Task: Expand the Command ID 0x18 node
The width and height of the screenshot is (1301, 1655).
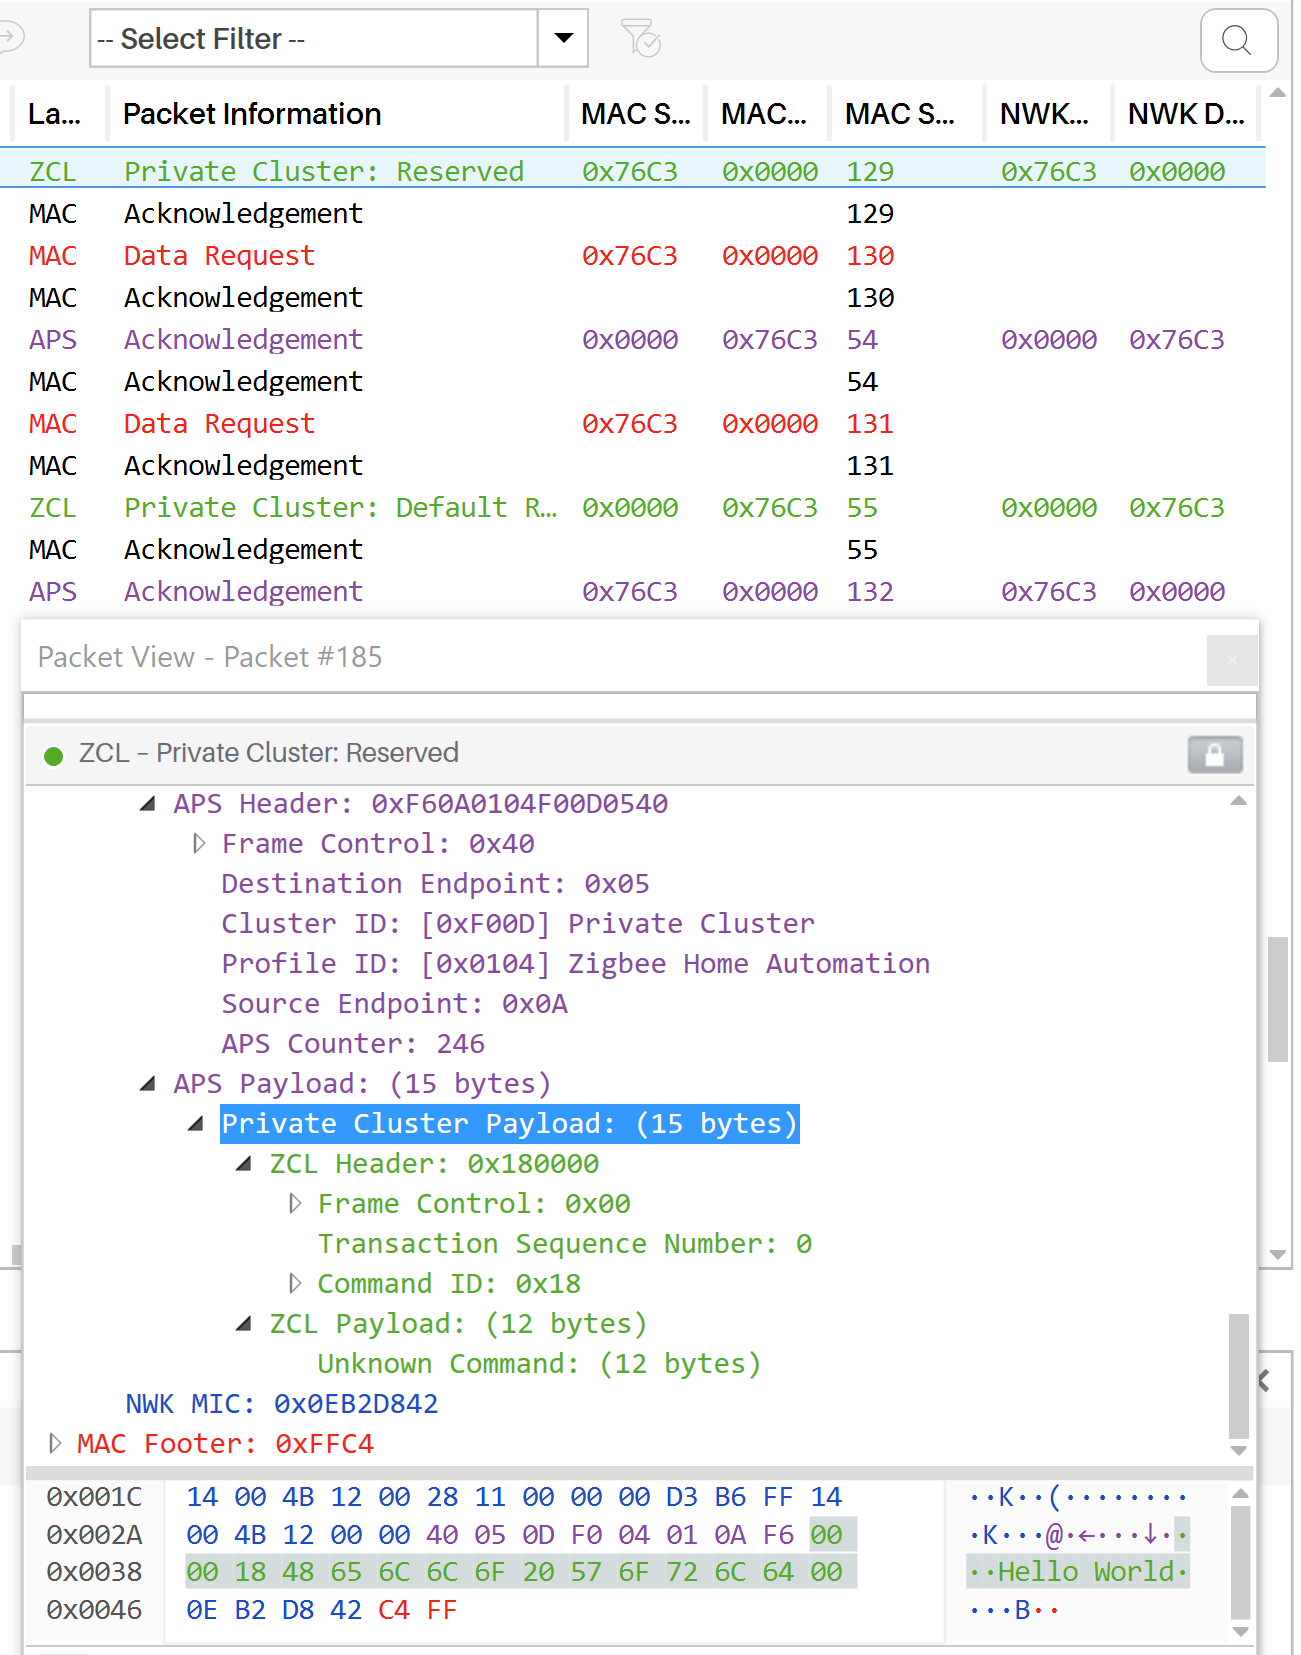Action: coord(295,1284)
